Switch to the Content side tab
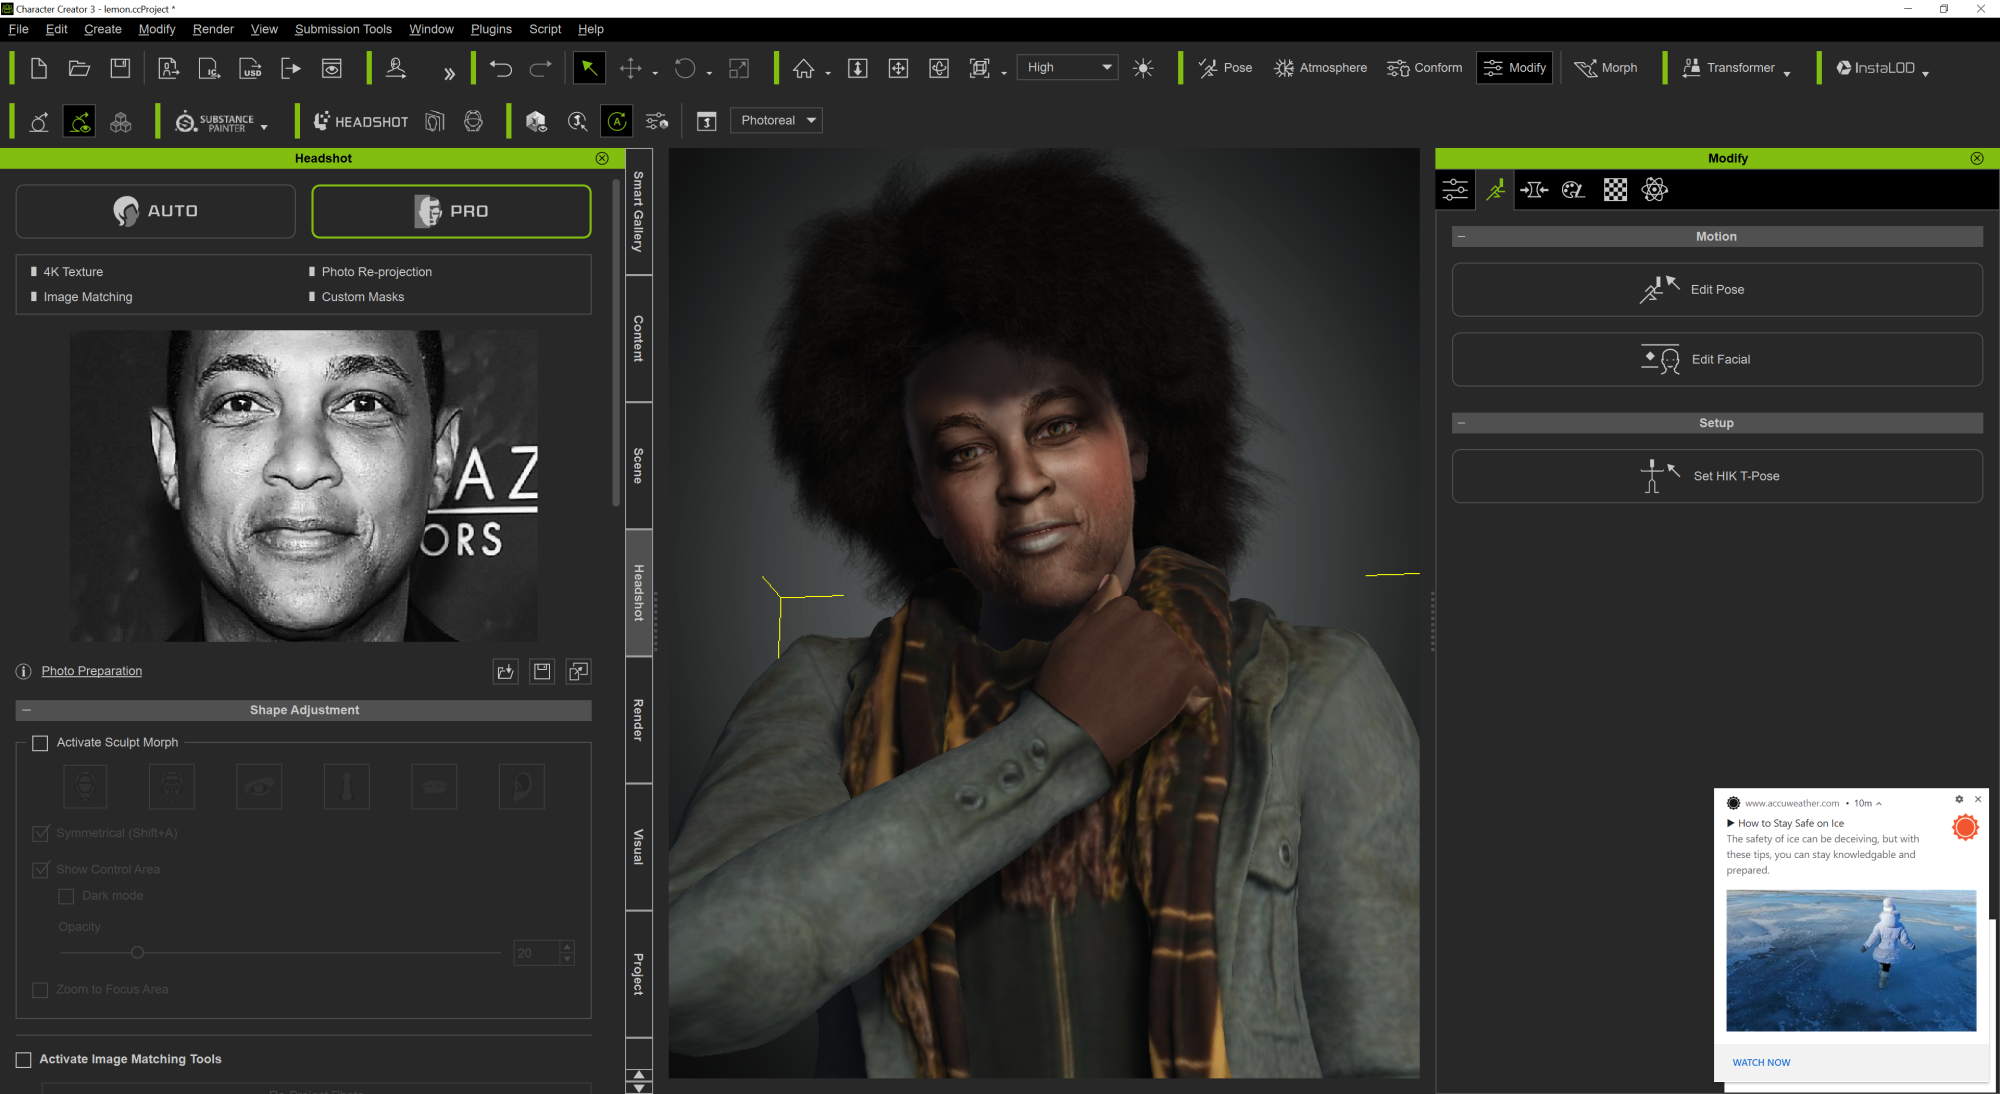2000x1094 pixels. (x=639, y=339)
